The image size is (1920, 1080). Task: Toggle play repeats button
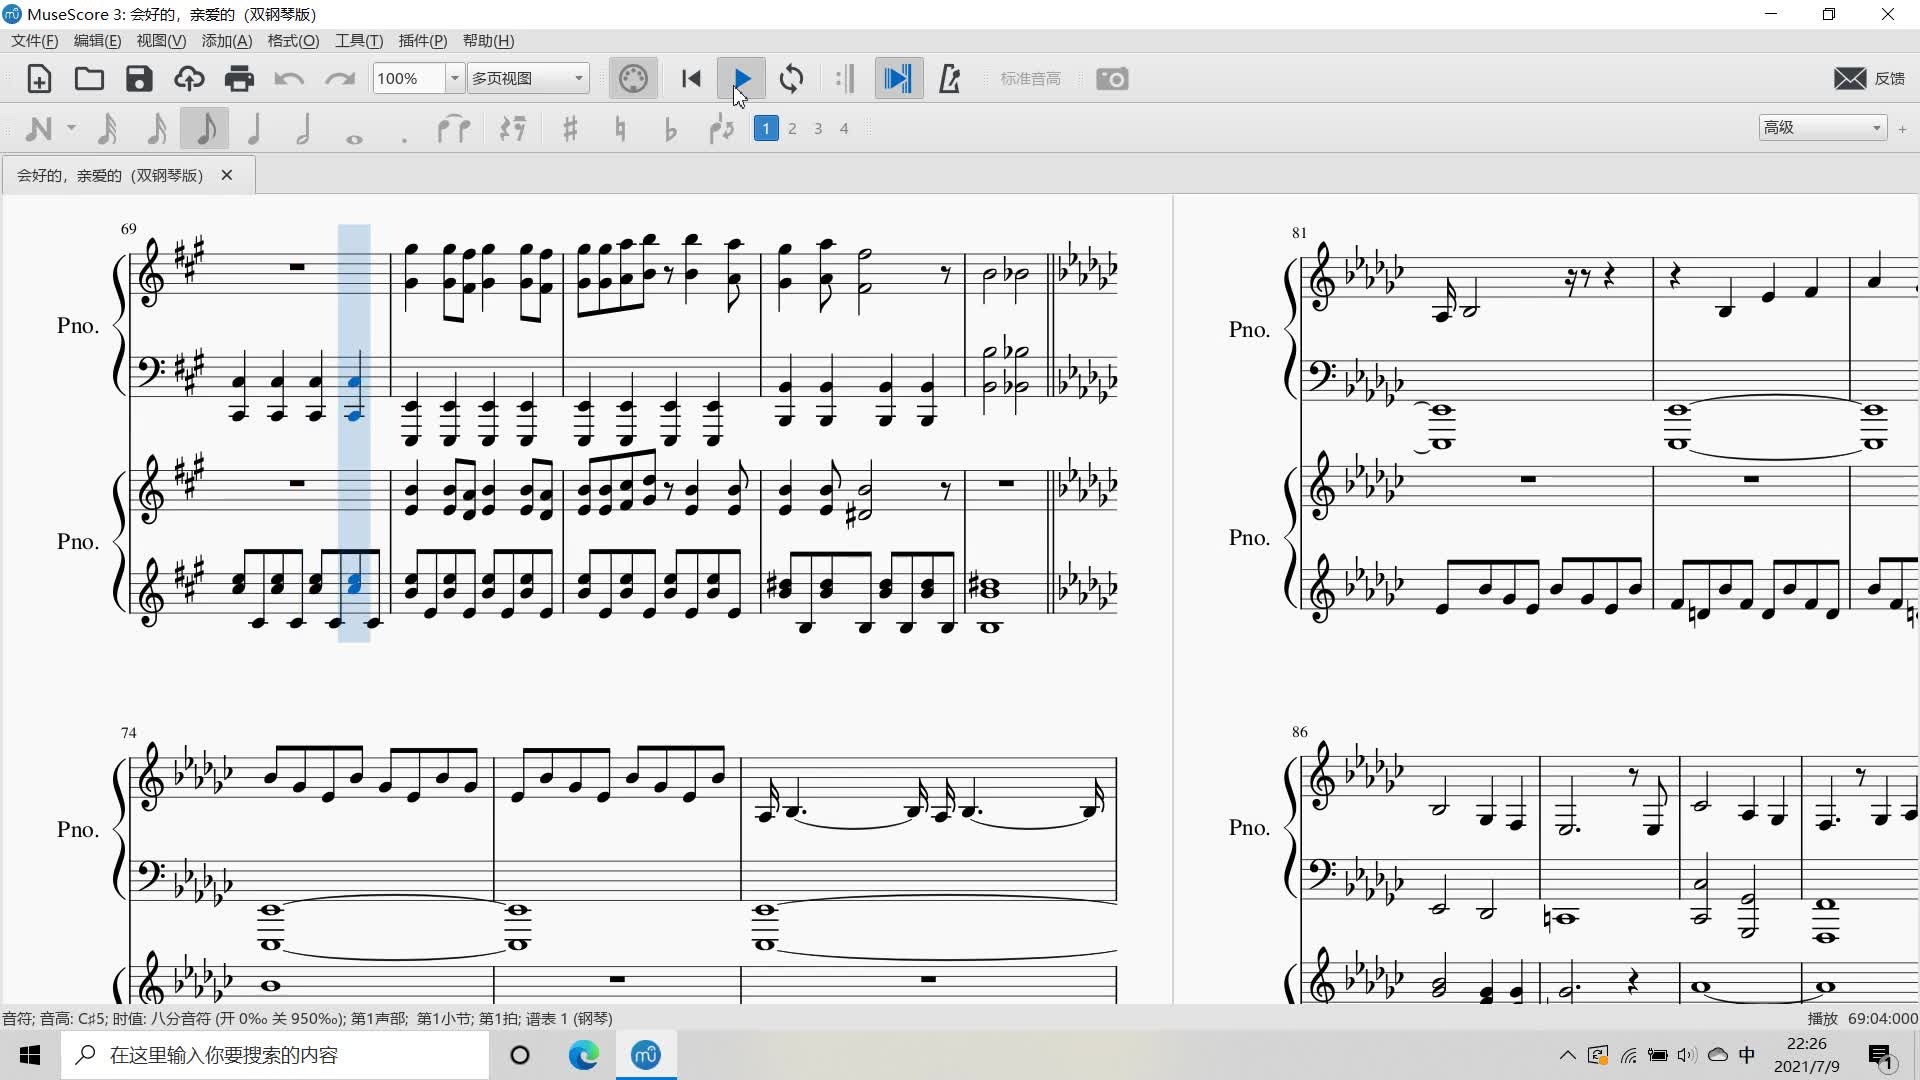pyautogui.click(x=845, y=79)
